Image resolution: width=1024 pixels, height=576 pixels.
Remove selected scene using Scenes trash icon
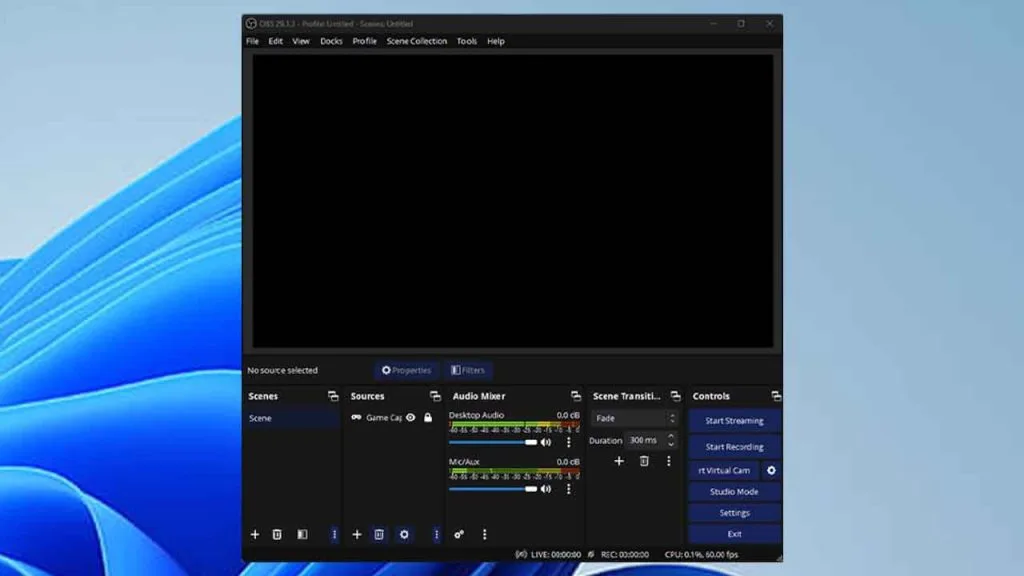(277, 534)
